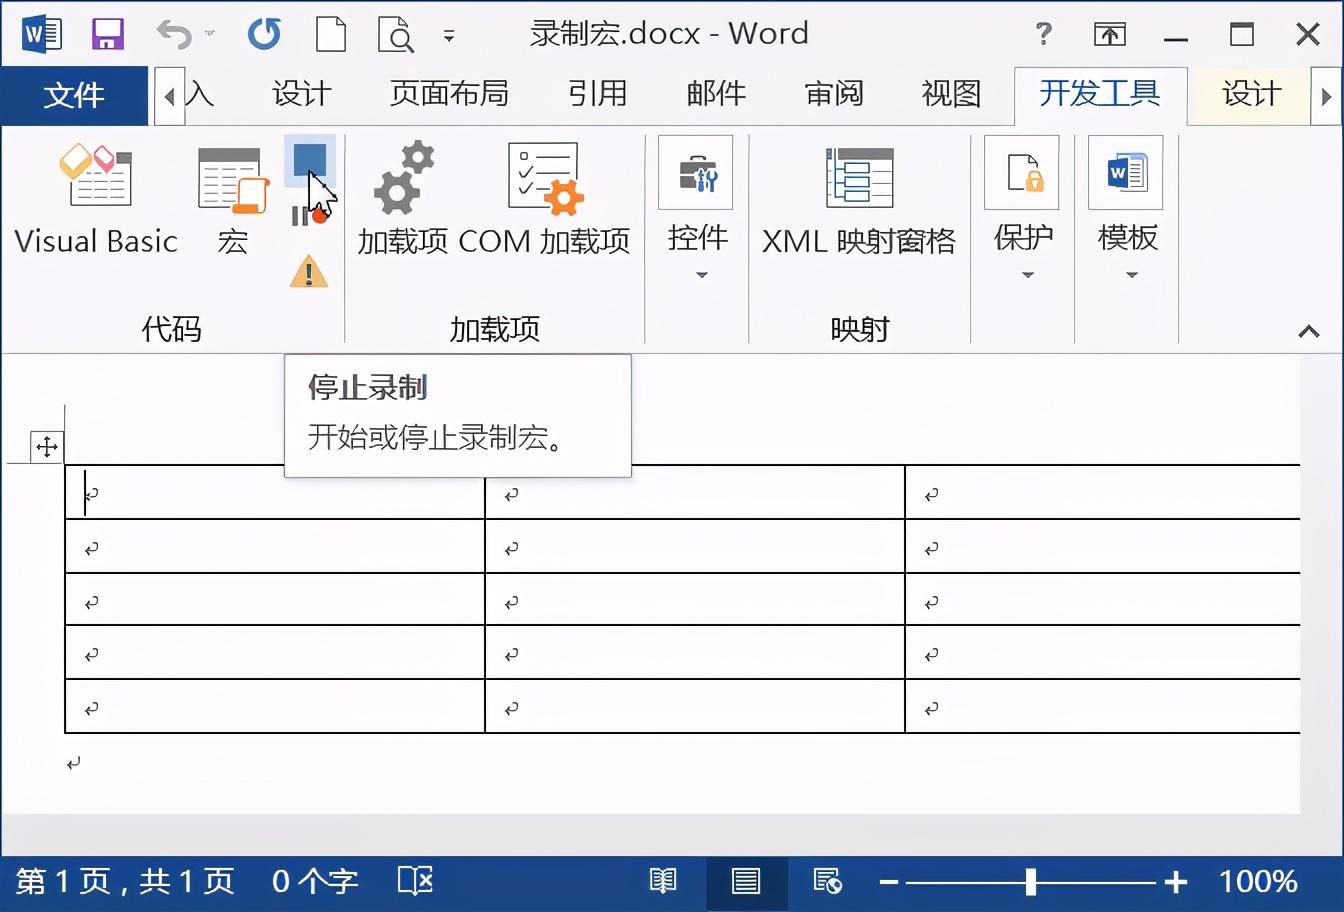Open the Add-ins (加载项) dialog
Screen dimensions: 1344x912
[403, 199]
